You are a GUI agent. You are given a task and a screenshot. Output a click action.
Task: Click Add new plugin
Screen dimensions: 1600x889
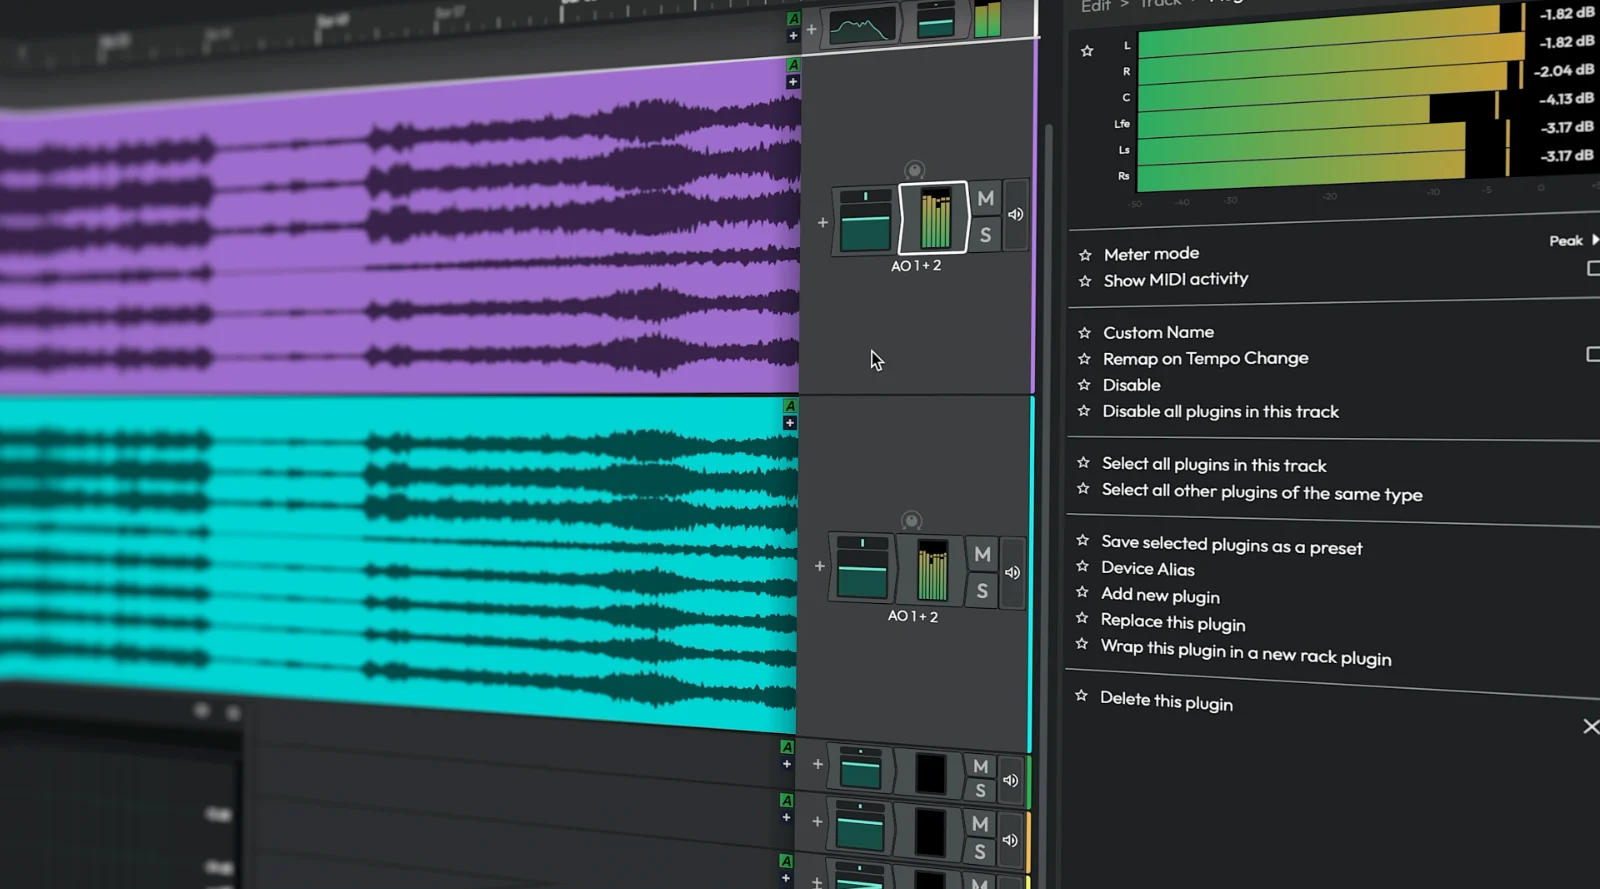click(1160, 595)
